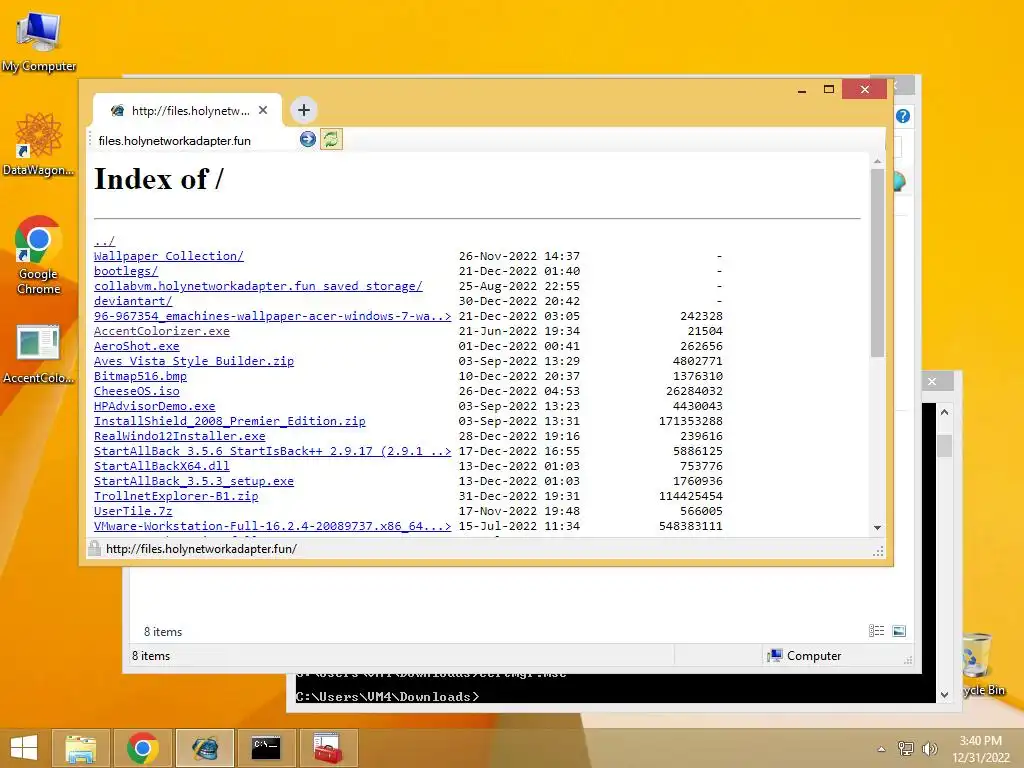Switch Explorer to large icons view

[899, 630]
